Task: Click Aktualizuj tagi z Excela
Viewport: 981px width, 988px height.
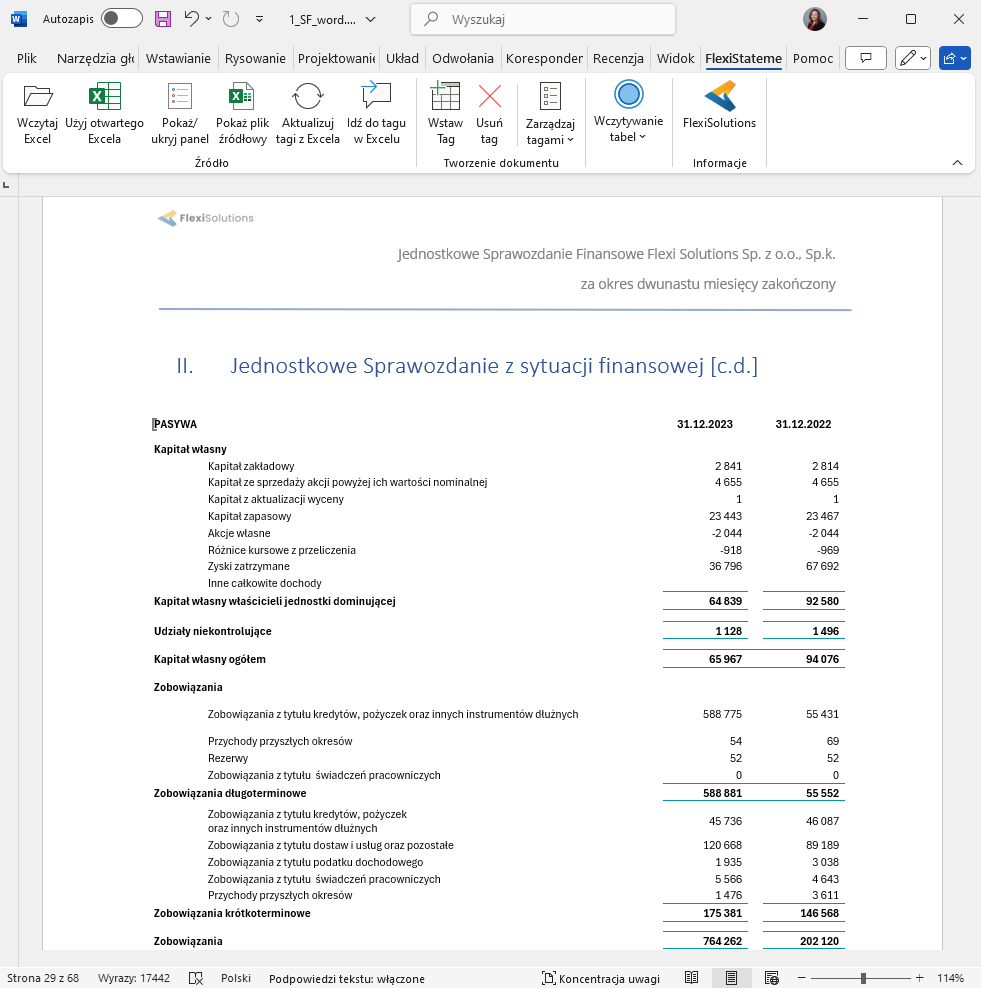Action: [307, 97]
